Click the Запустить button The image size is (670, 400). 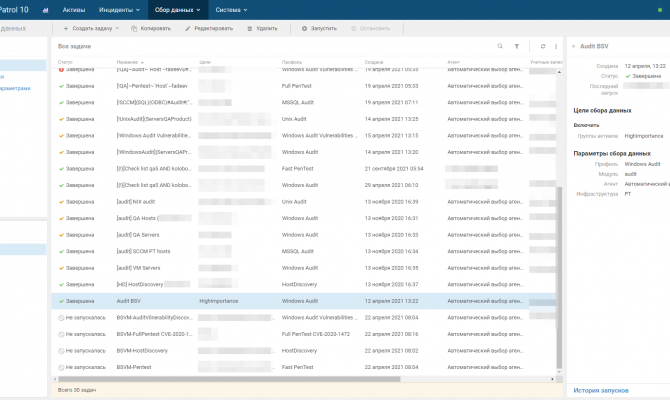point(319,29)
